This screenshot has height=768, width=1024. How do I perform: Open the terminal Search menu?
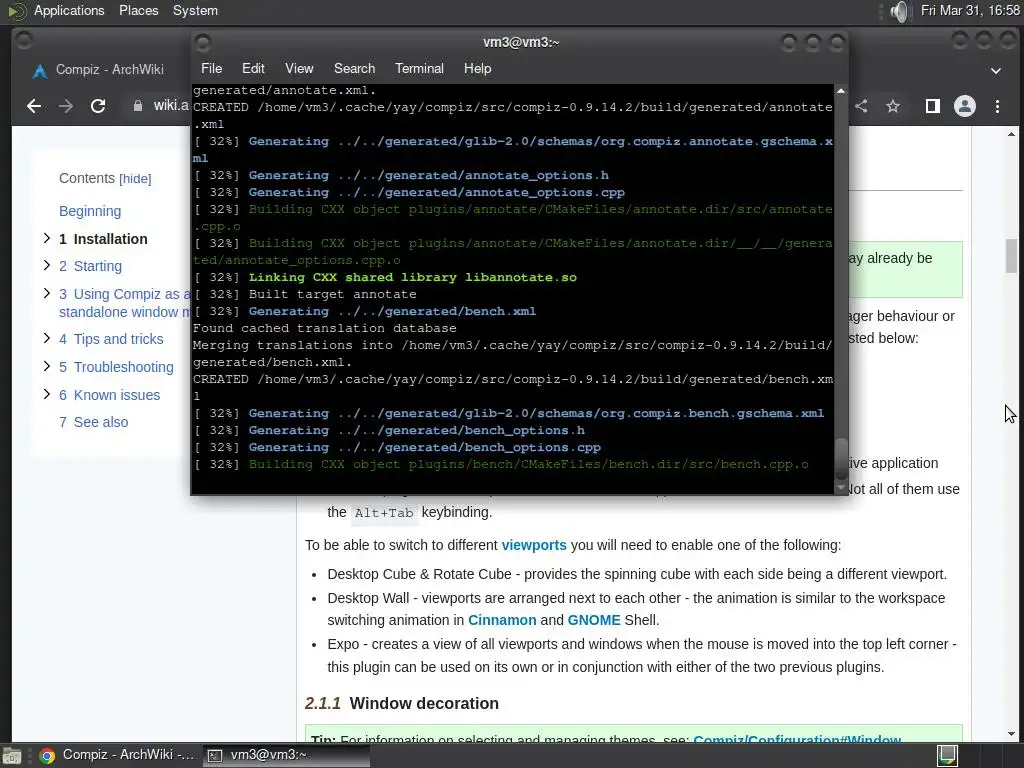point(355,69)
